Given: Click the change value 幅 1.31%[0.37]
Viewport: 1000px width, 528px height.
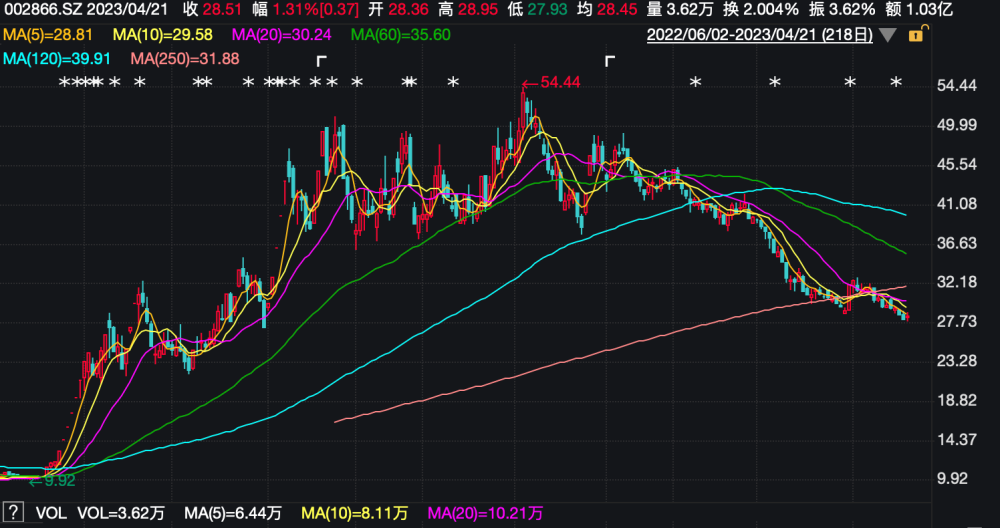Looking at the screenshot, I should [305, 10].
